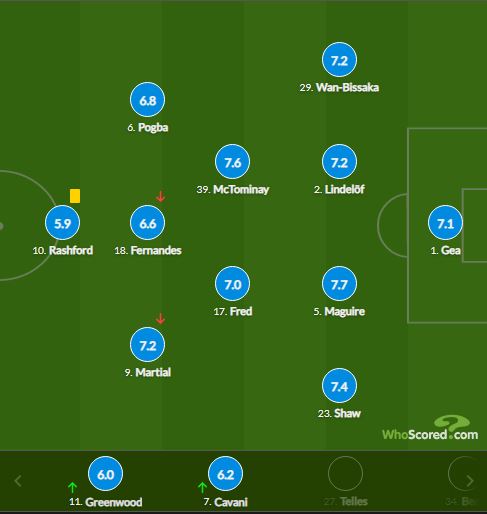Screen dimensions: 487x514
Task: Click the red substituted-off arrow above Fernandes
Action: [161, 197]
